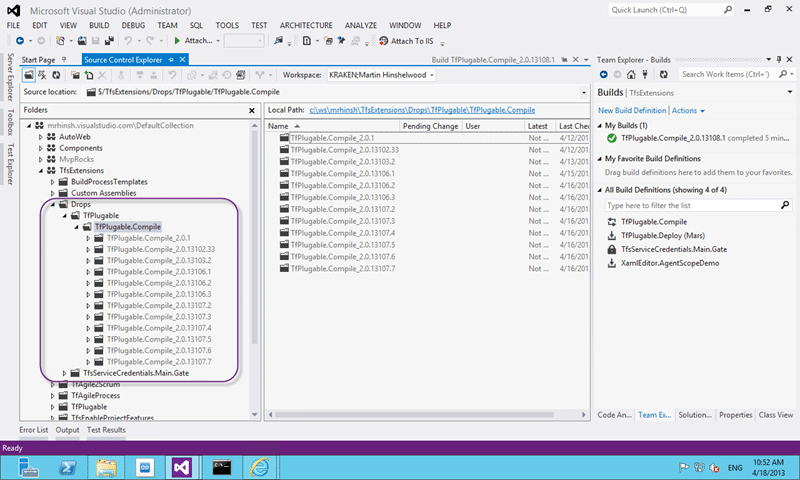Click the New Build Definition link

[x=632, y=111]
